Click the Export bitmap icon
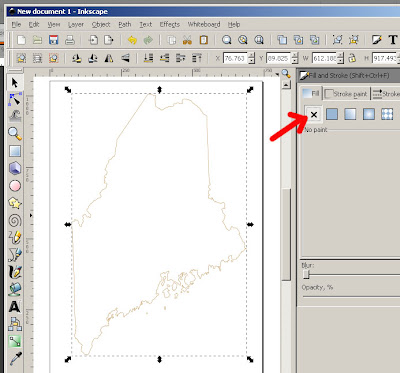The width and height of the screenshot is (400, 373). [109, 40]
